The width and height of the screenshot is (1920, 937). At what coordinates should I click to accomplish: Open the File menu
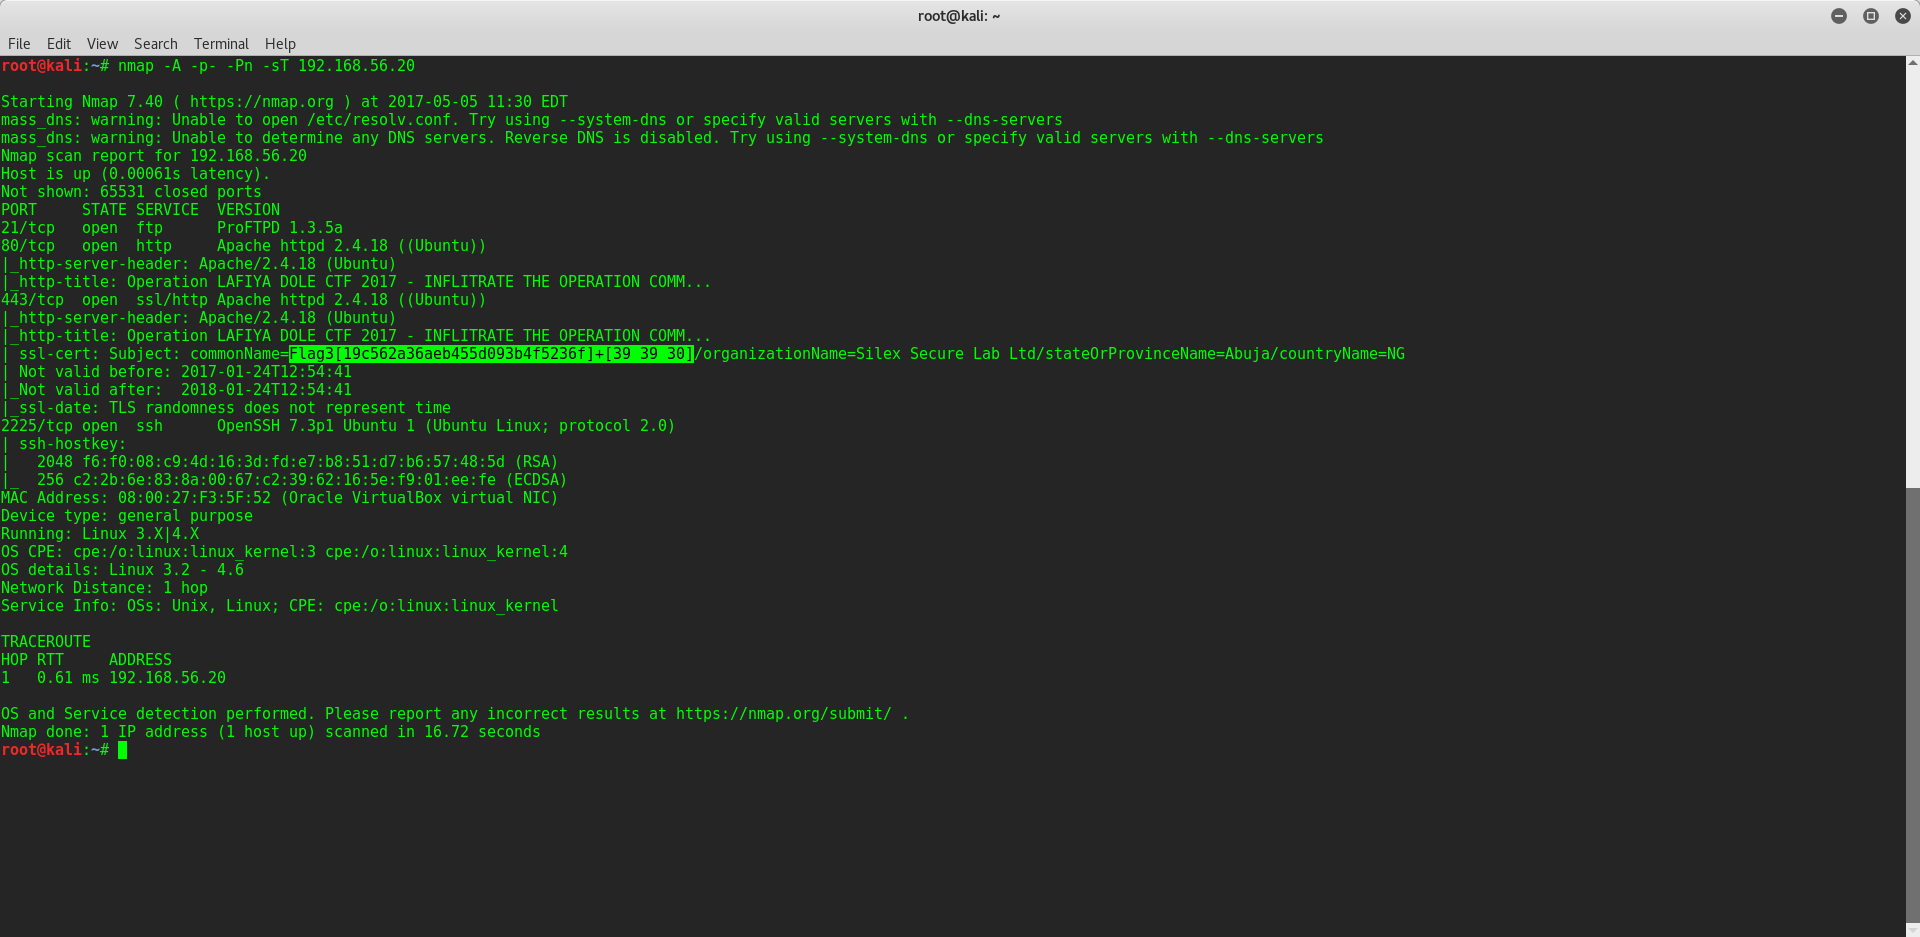[19, 44]
